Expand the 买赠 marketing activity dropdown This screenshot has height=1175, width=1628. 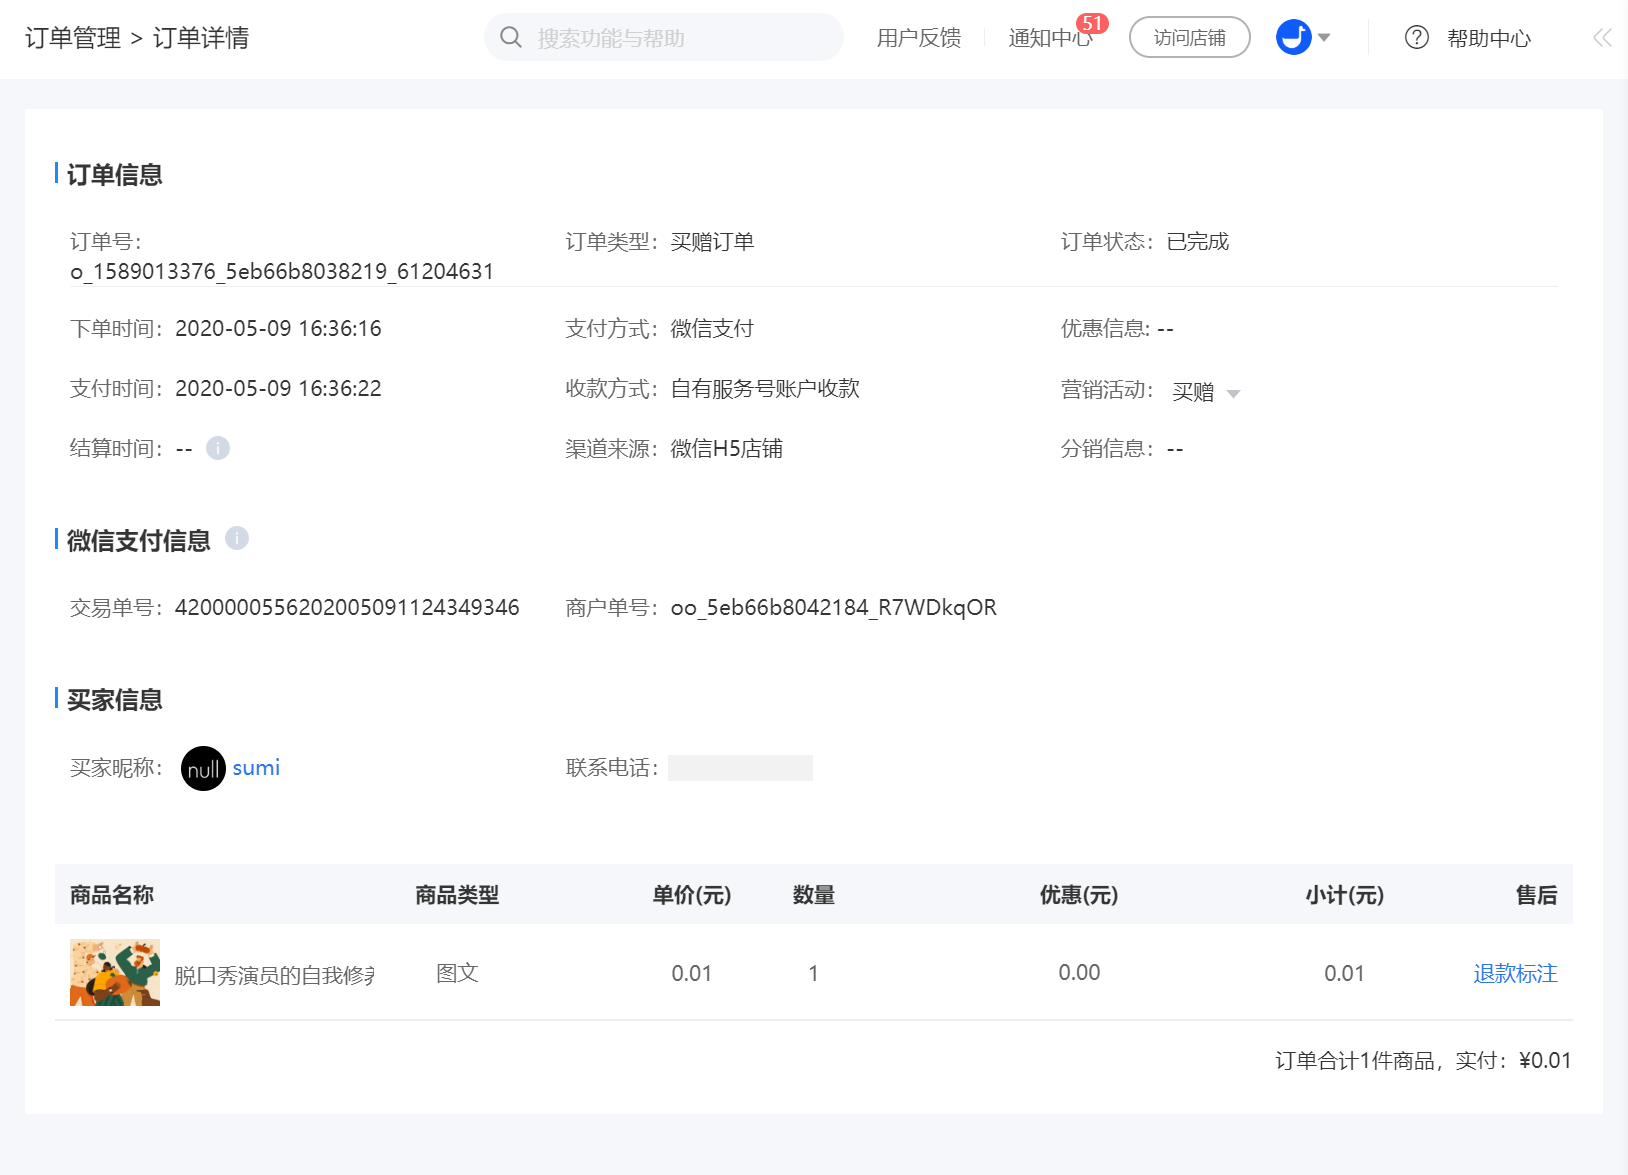[1207, 392]
